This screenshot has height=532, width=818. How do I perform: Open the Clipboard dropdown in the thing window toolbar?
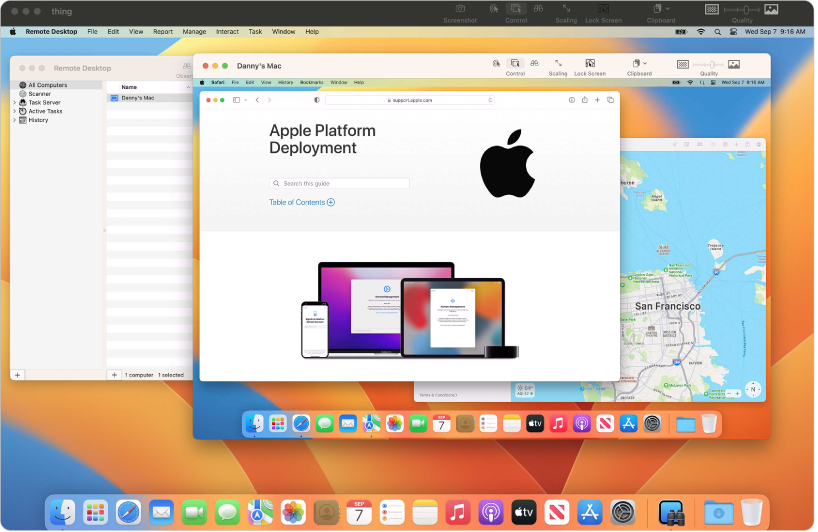(661, 9)
